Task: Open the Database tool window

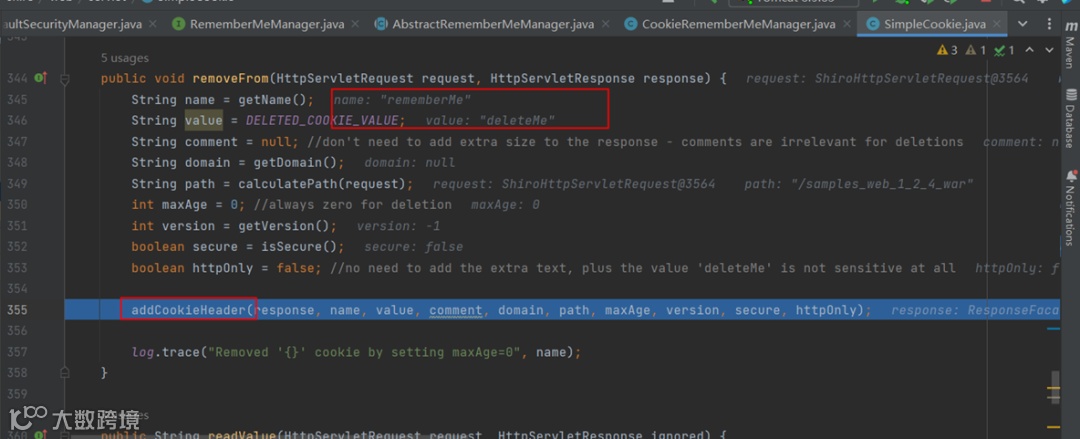Action: point(1070,119)
